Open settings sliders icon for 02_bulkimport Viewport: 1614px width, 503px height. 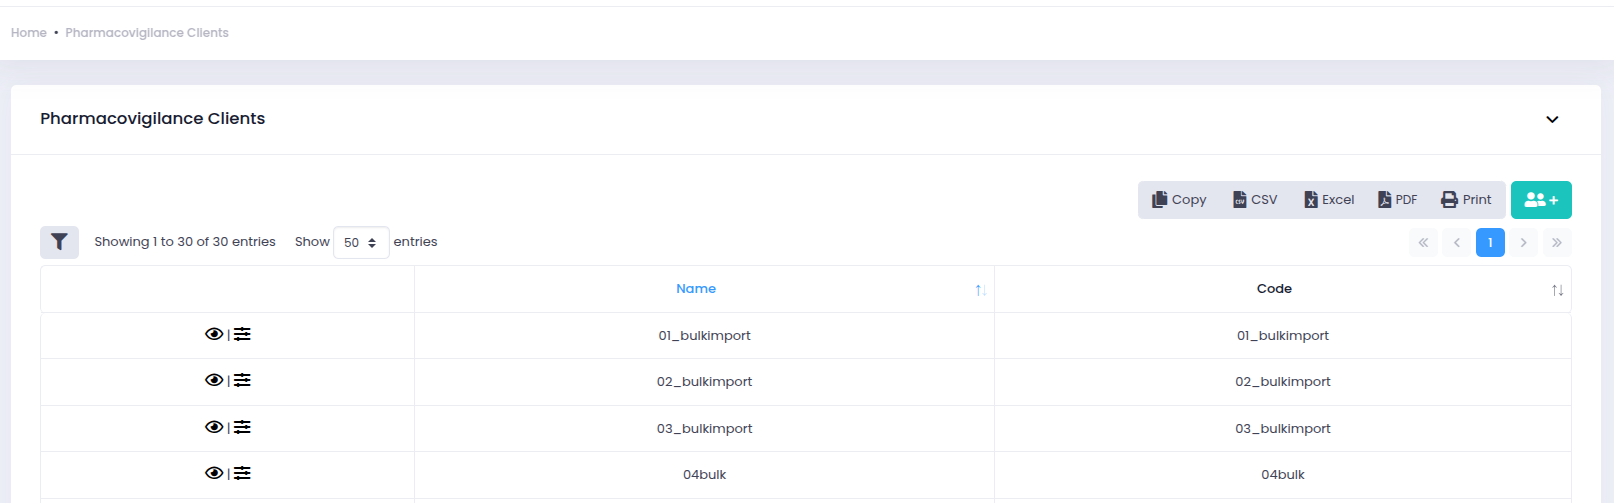242,380
